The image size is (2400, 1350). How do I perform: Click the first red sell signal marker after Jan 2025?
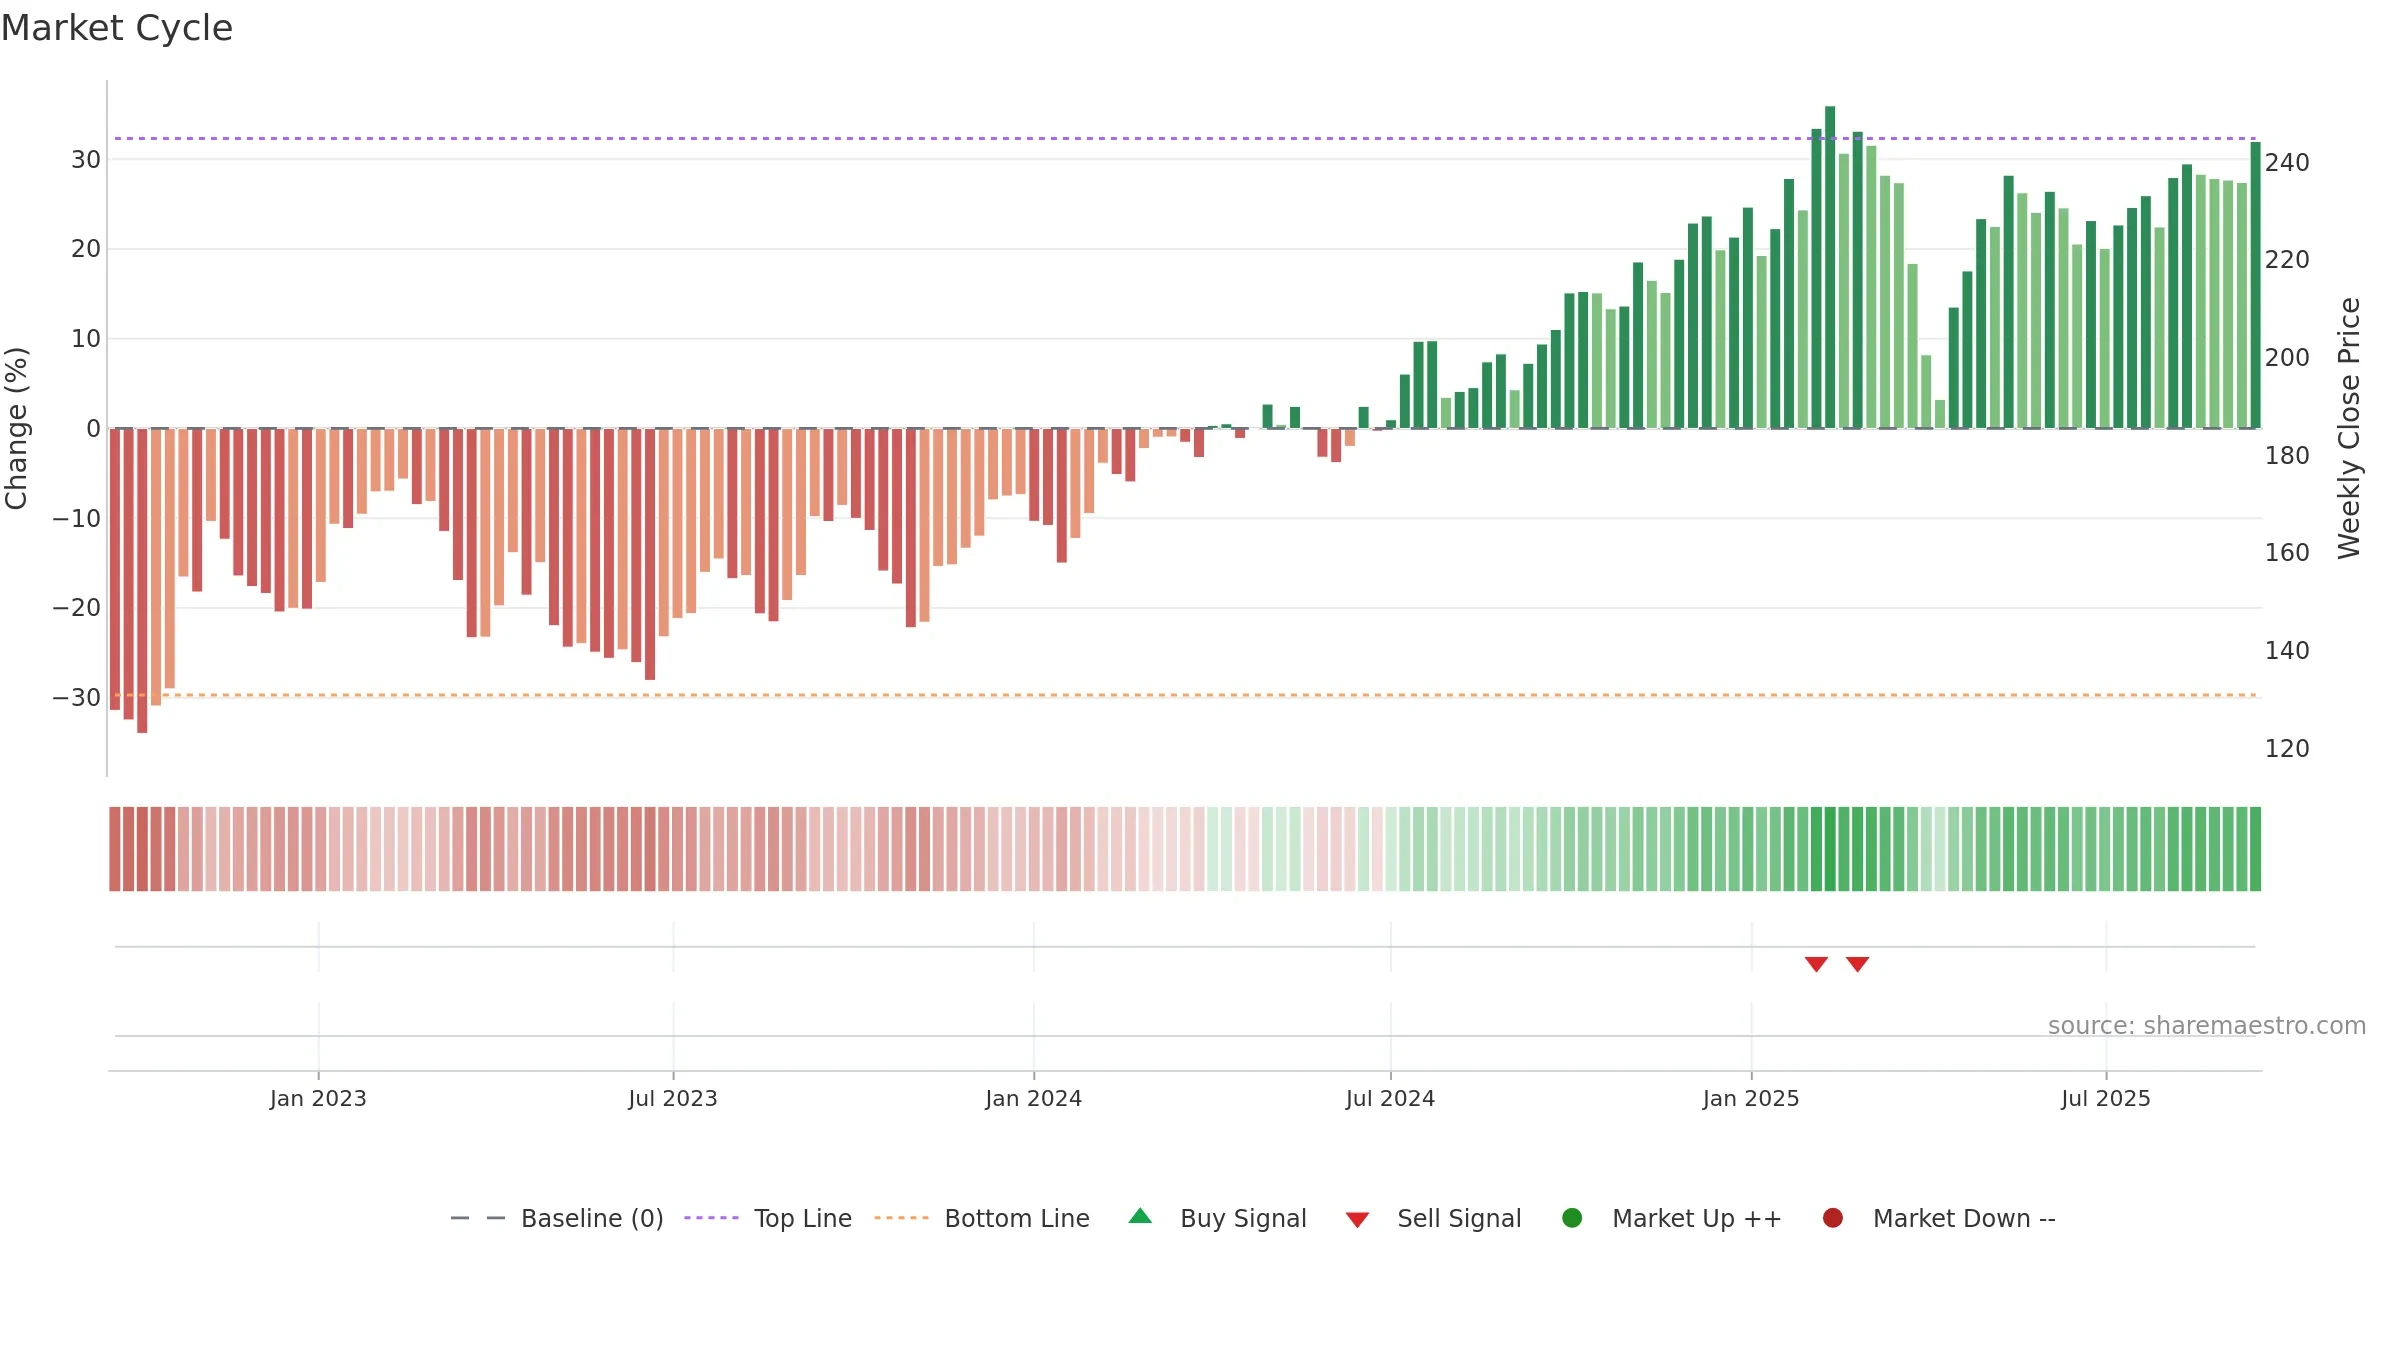(1816, 964)
